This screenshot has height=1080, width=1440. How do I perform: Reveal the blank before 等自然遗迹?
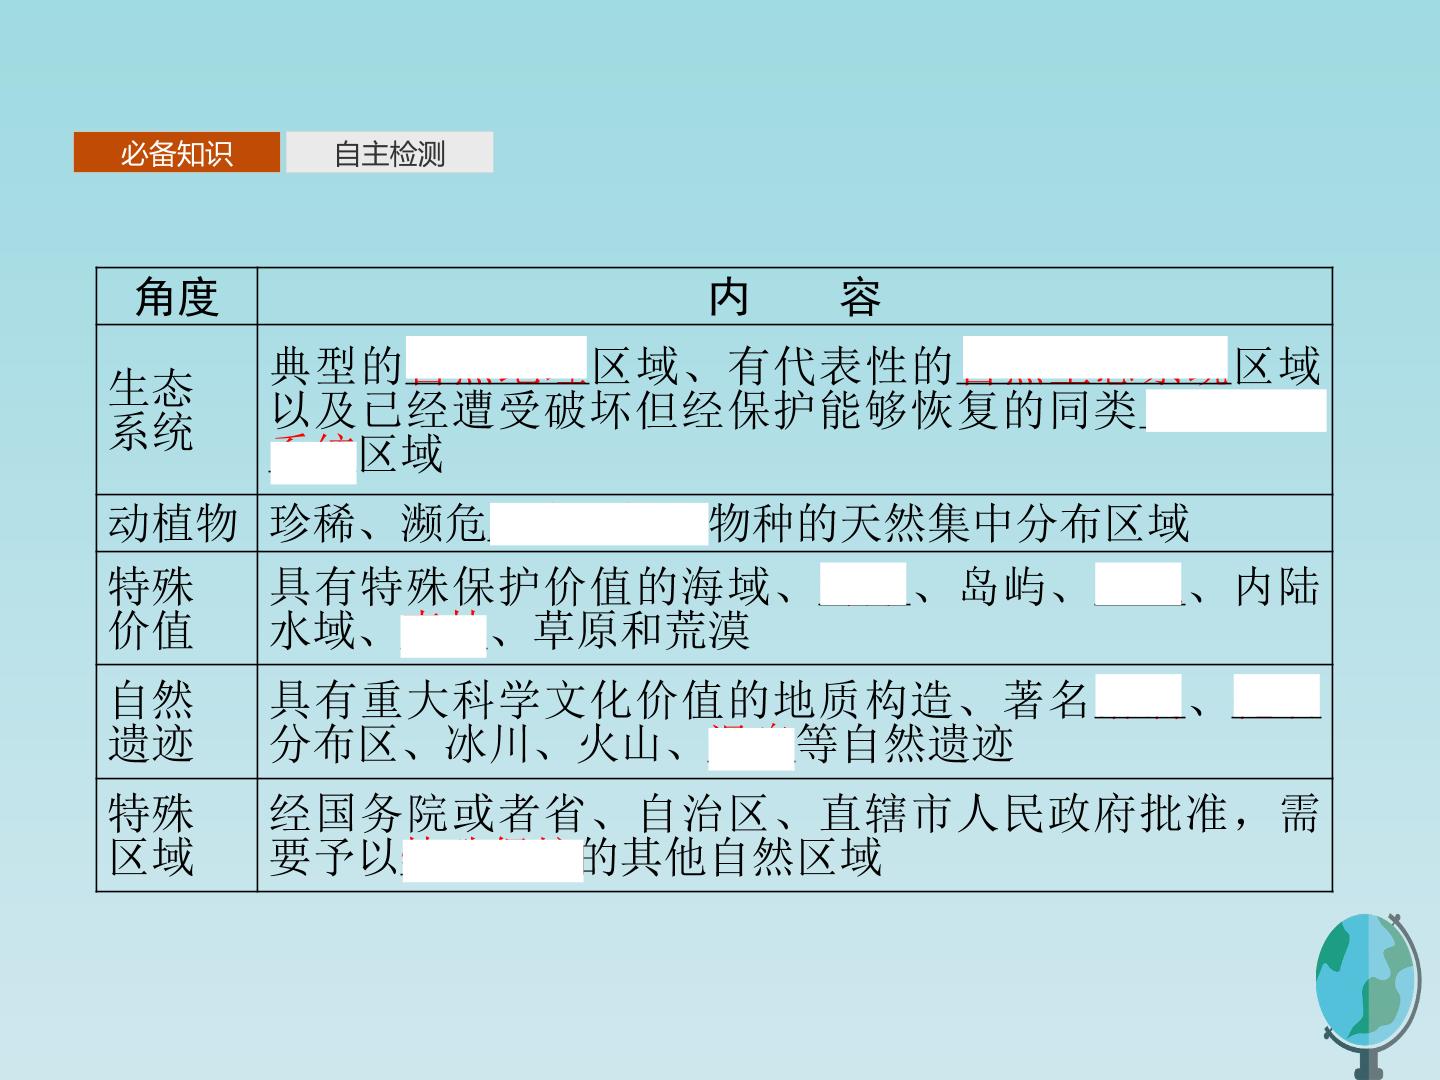coord(751,749)
